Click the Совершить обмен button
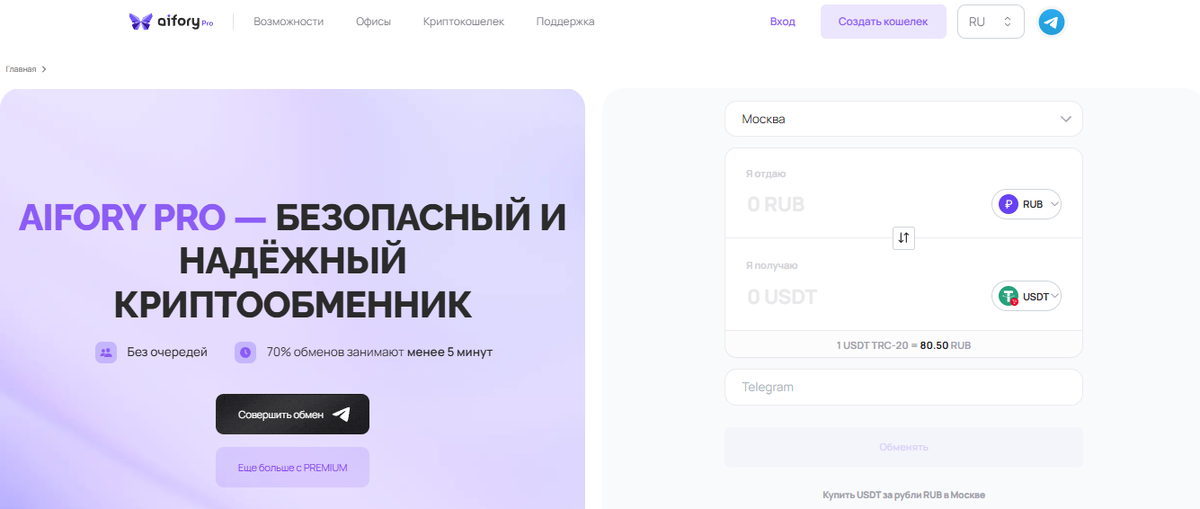The width and height of the screenshot is (1200, 509). (292, 414)
